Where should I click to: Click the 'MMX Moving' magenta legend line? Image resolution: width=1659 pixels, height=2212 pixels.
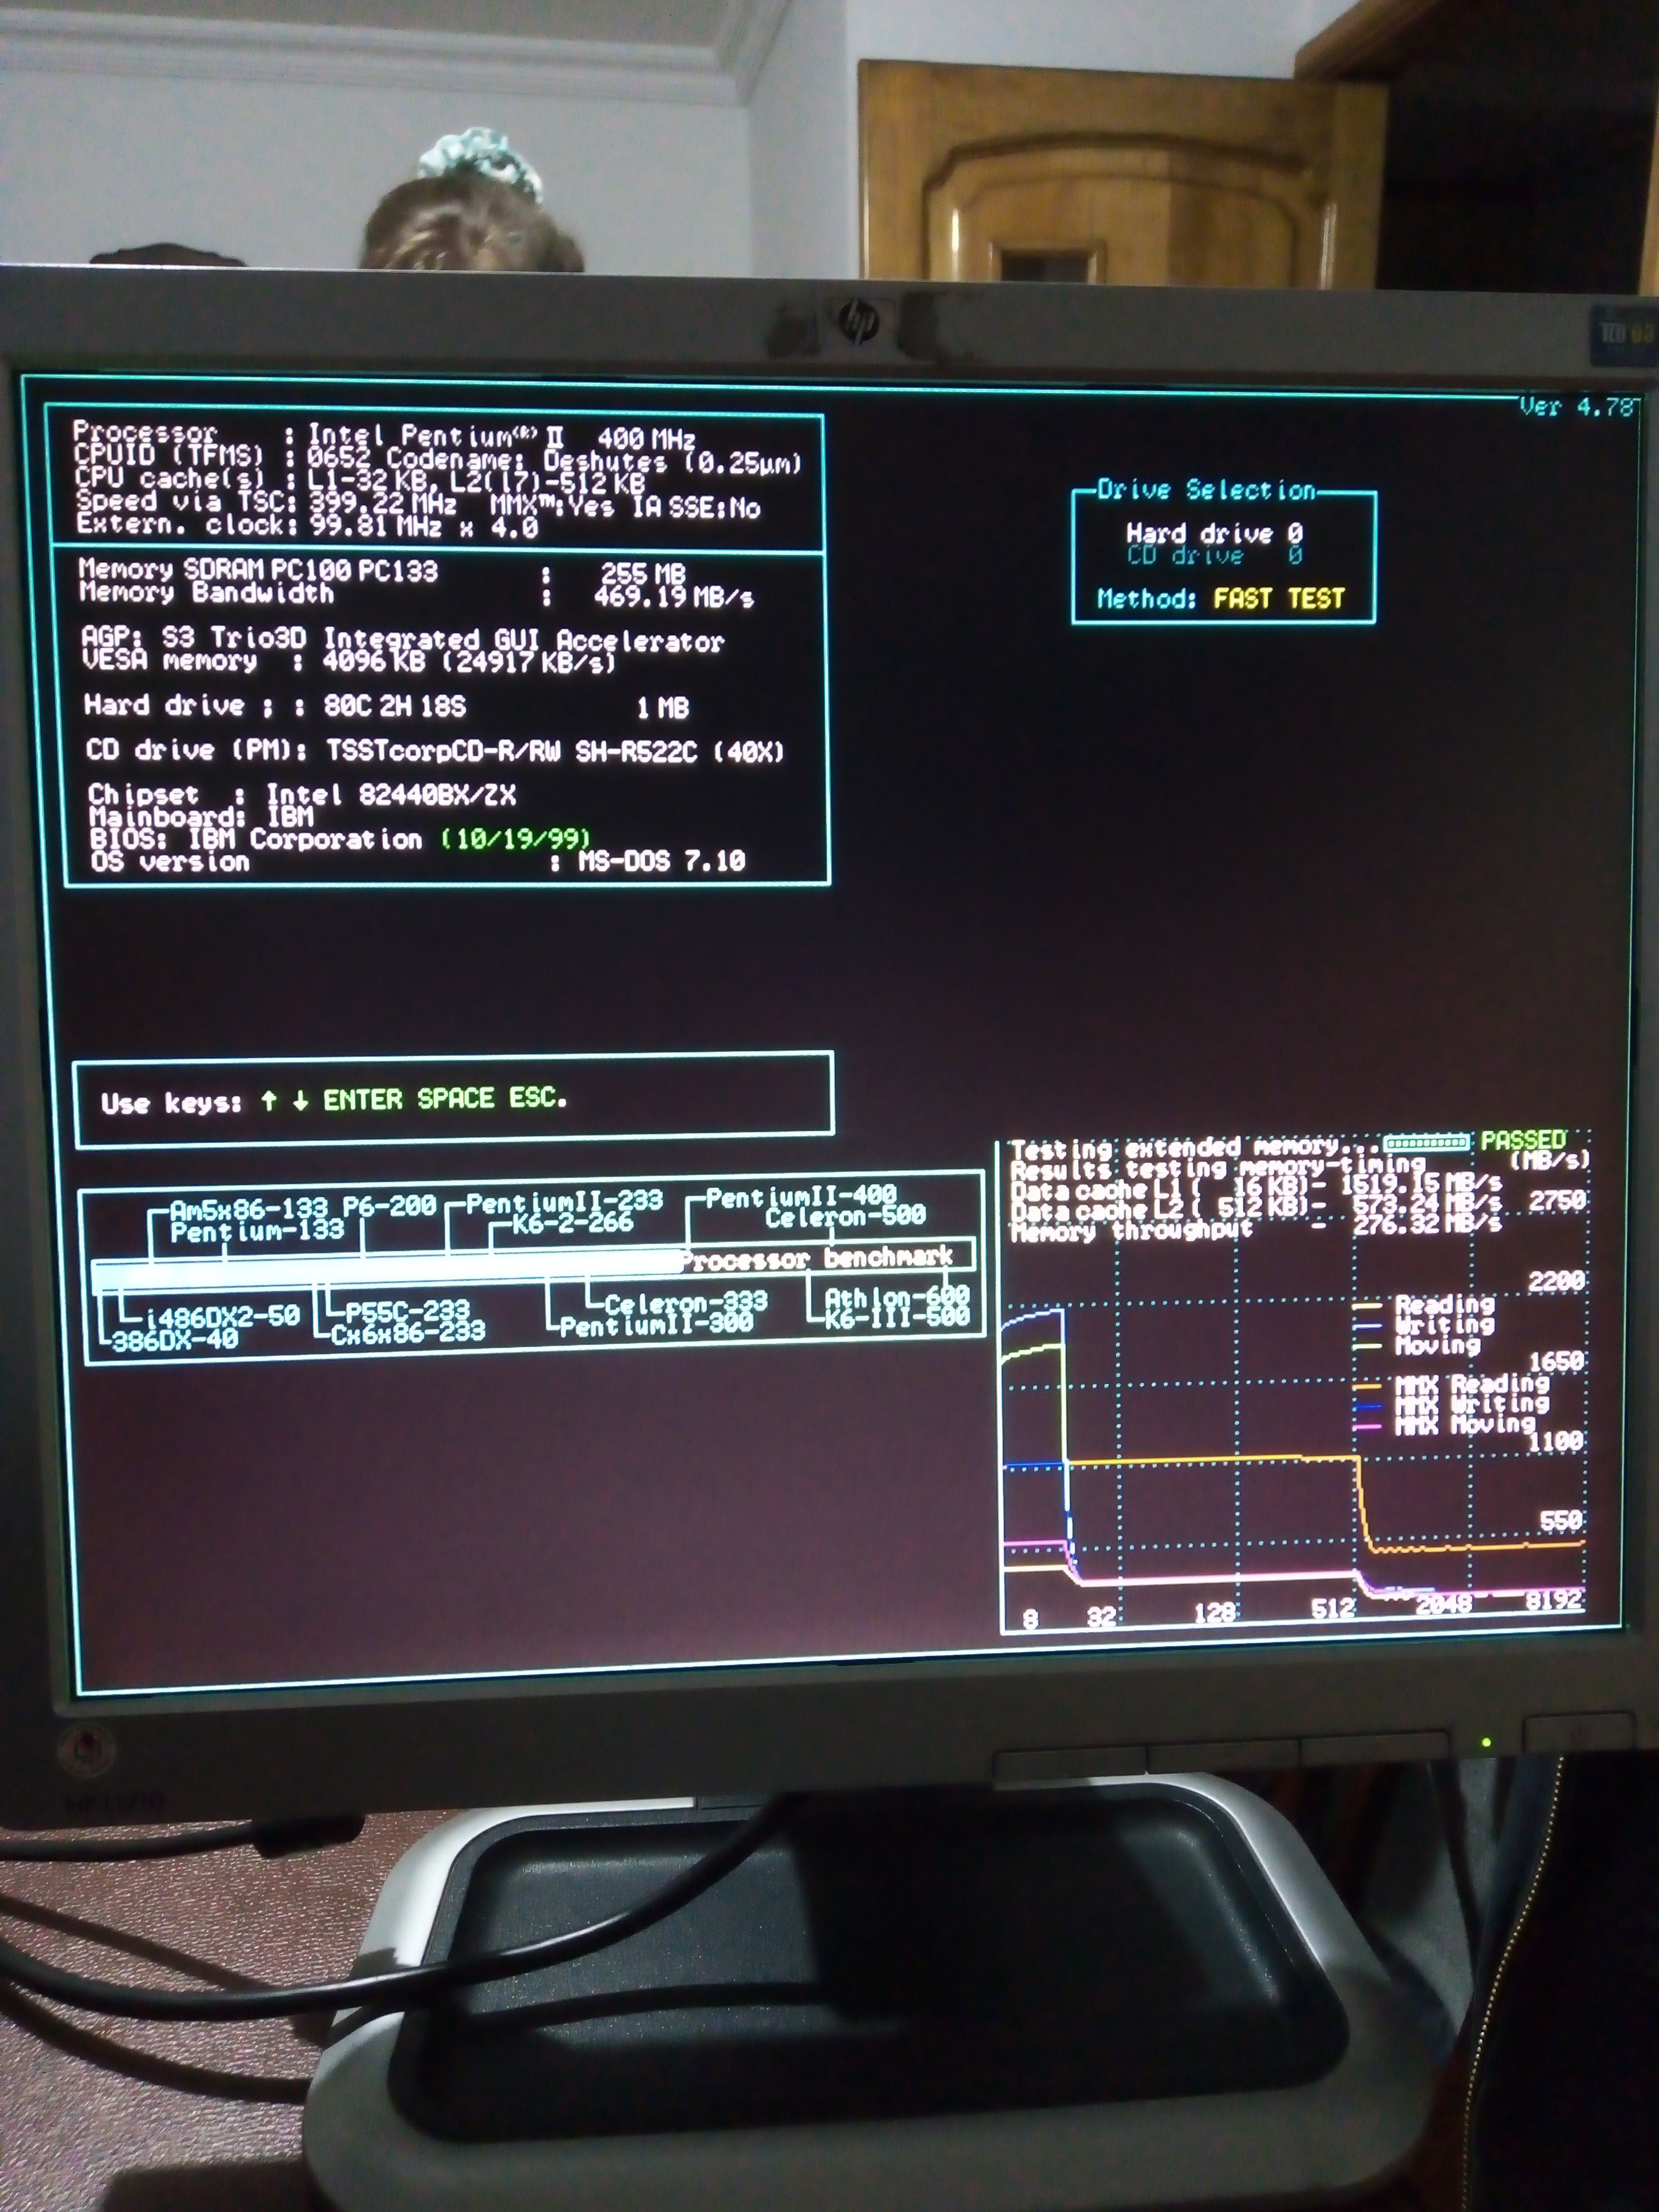[x=1367, y=1426]
